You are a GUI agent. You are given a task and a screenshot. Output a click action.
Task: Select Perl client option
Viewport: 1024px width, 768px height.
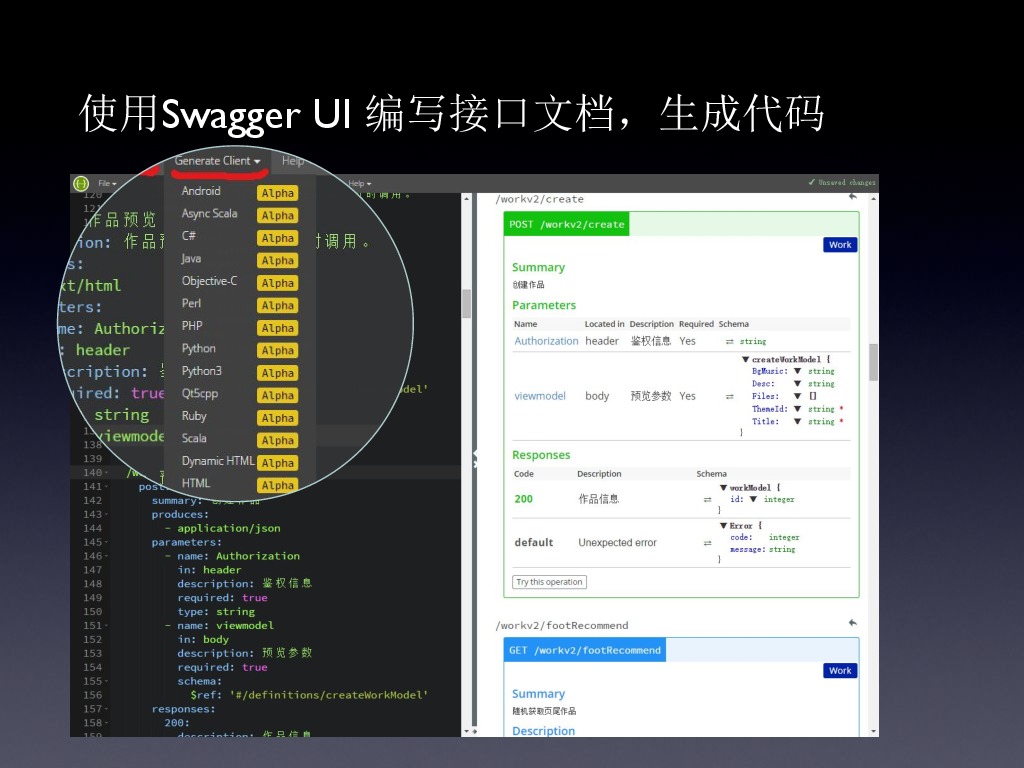[191, 304]
